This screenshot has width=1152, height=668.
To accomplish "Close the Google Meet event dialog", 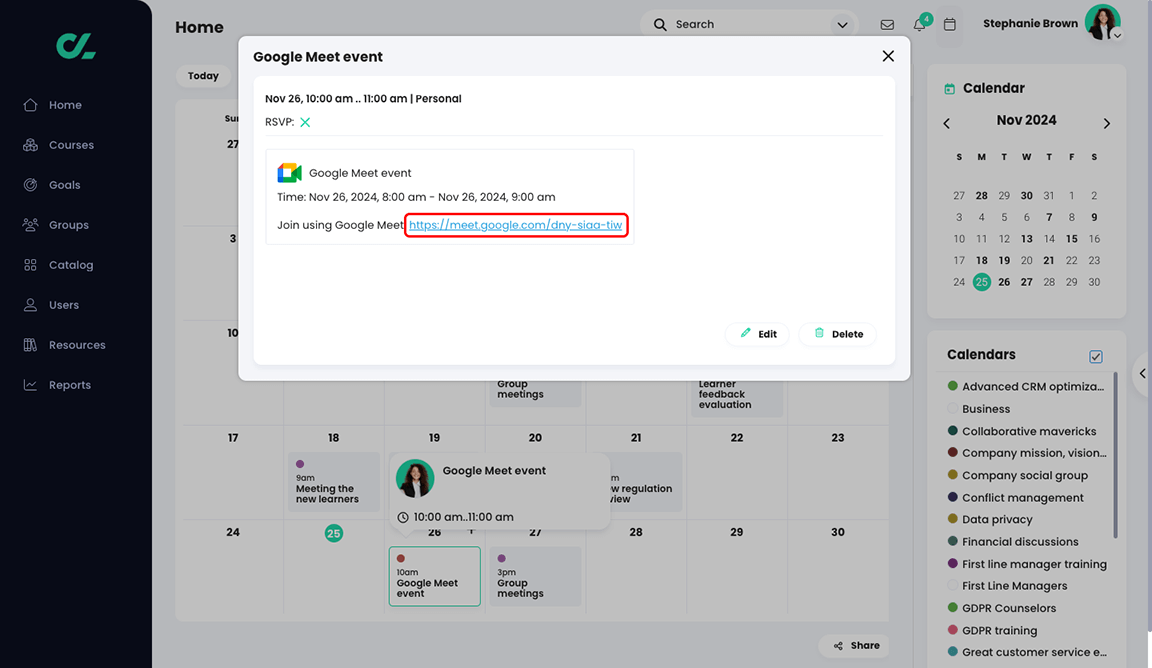I will 888,56.
